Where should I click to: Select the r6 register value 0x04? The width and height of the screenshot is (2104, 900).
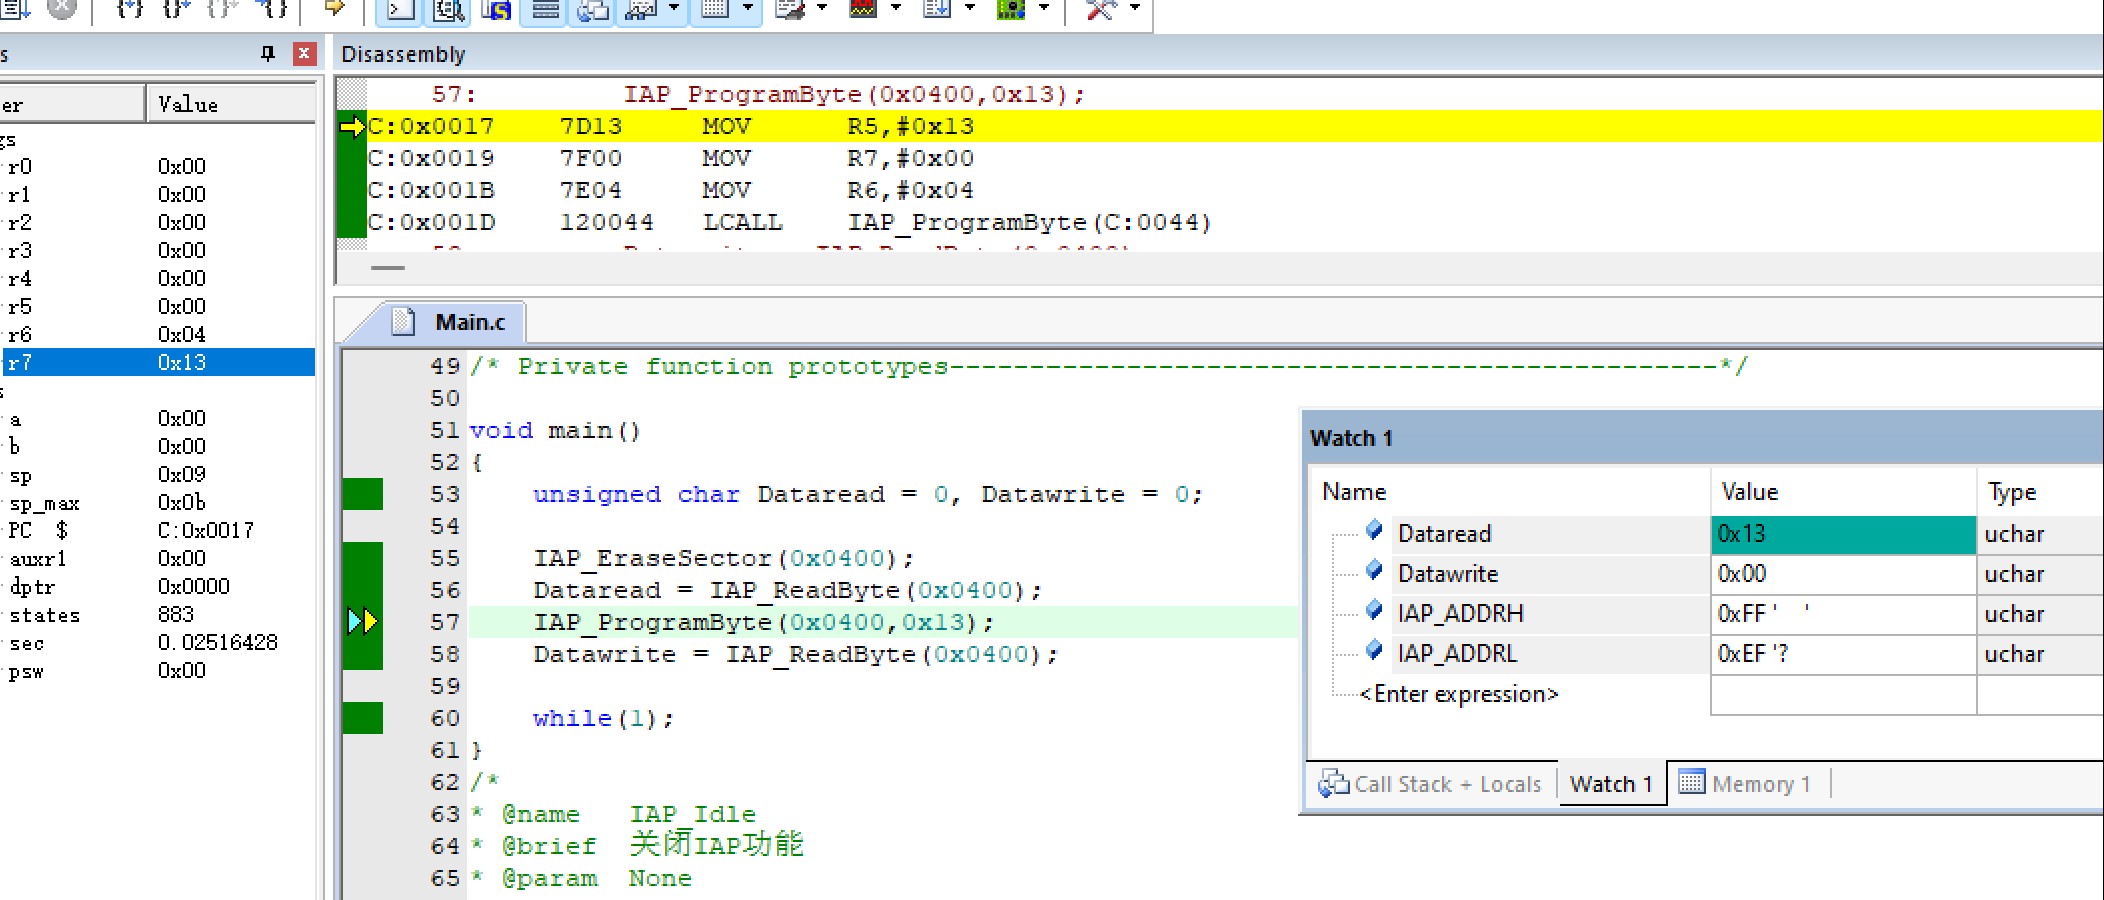[182, 334]
